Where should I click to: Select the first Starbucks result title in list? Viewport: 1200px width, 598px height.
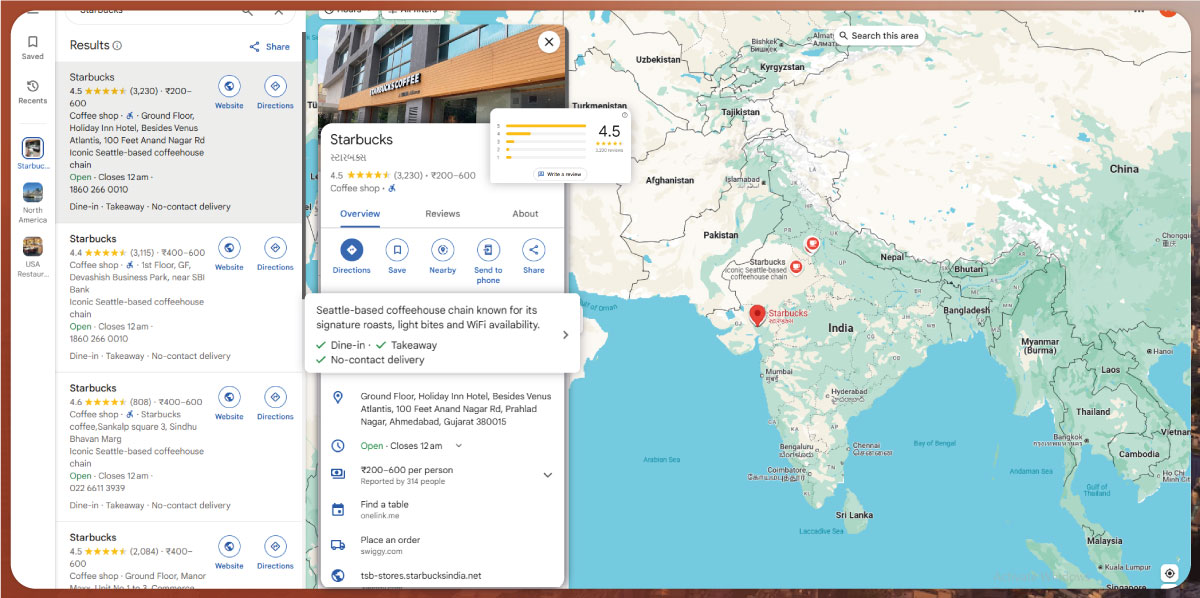pyautogui.click(x=92, y=77)
